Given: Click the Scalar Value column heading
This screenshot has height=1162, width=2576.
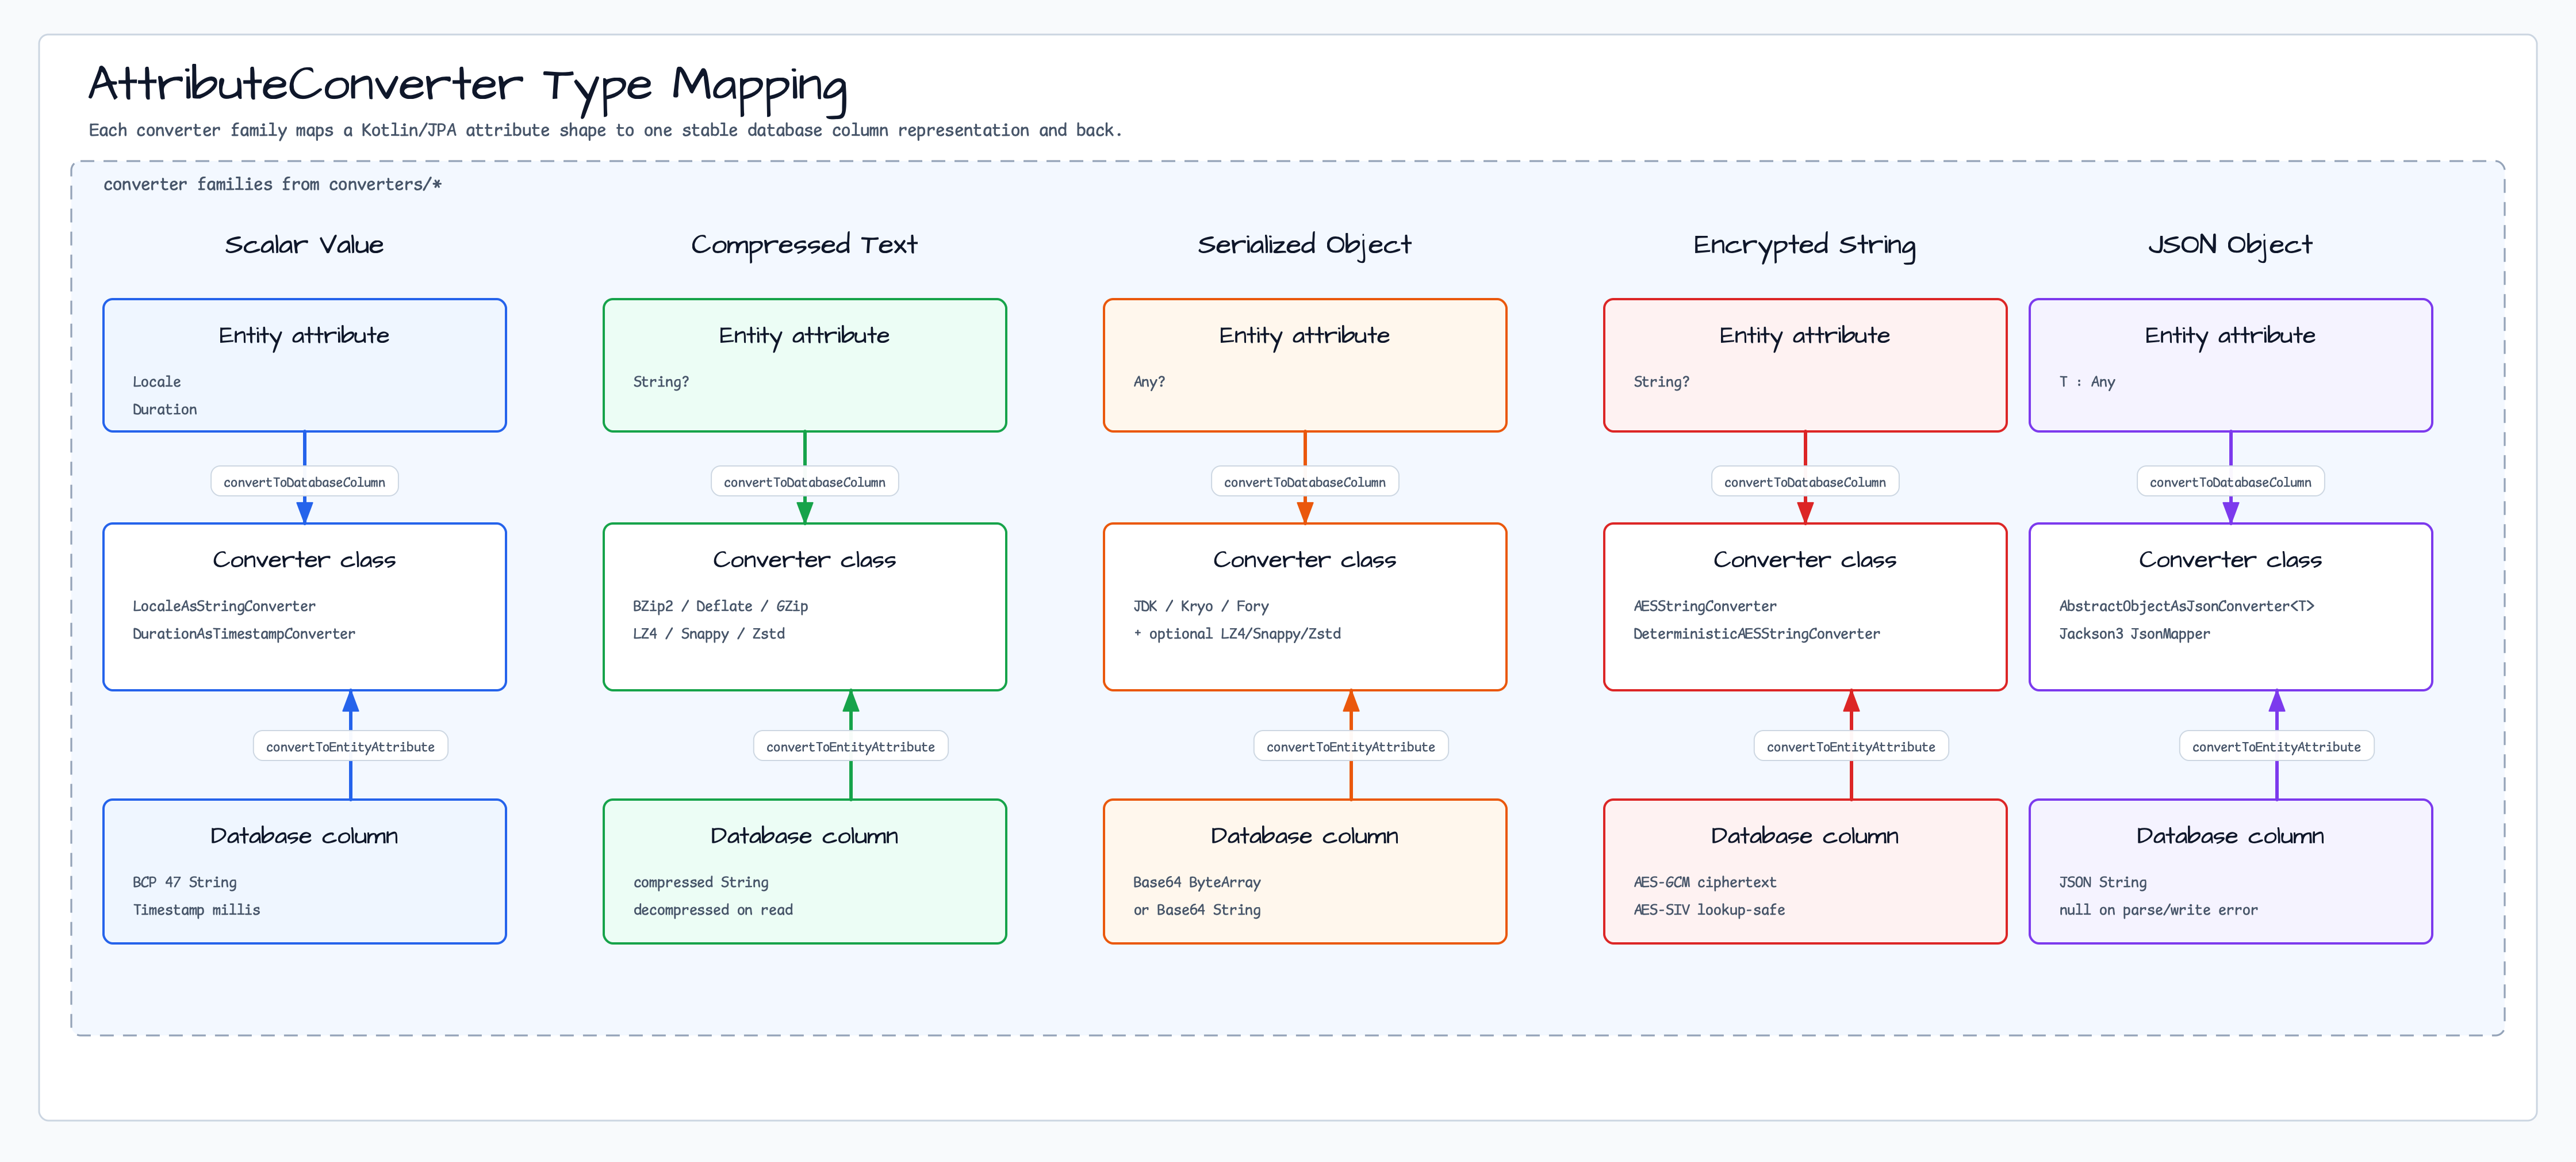Looking at the screenshot, I should click(x=304, y=245).
